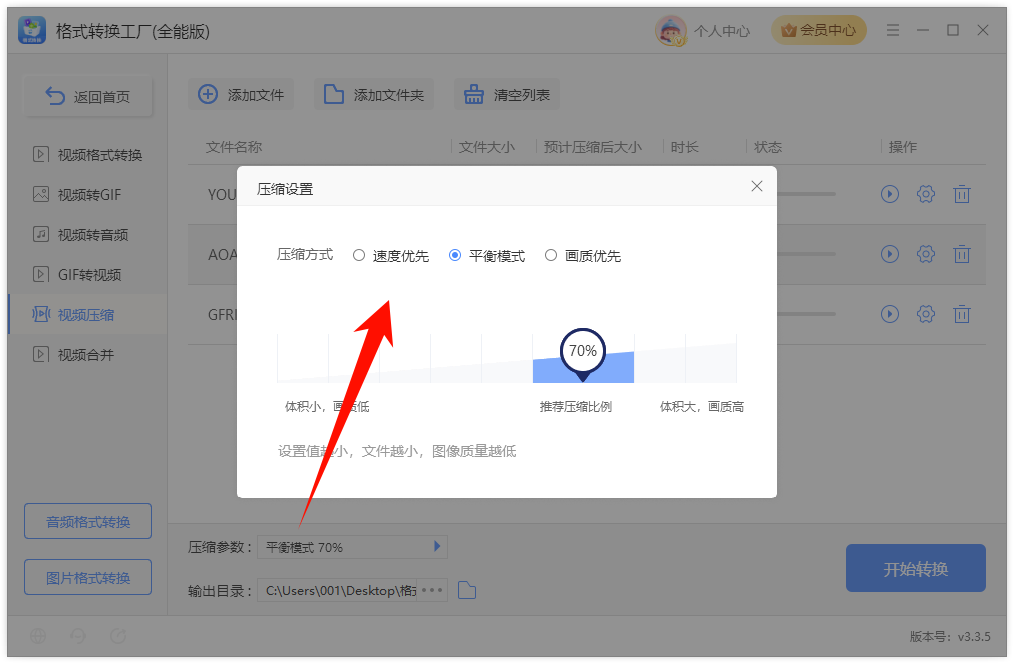Select the 速度优先 compression radio button
The image size is (1014, 664).
tap(359, 255)
